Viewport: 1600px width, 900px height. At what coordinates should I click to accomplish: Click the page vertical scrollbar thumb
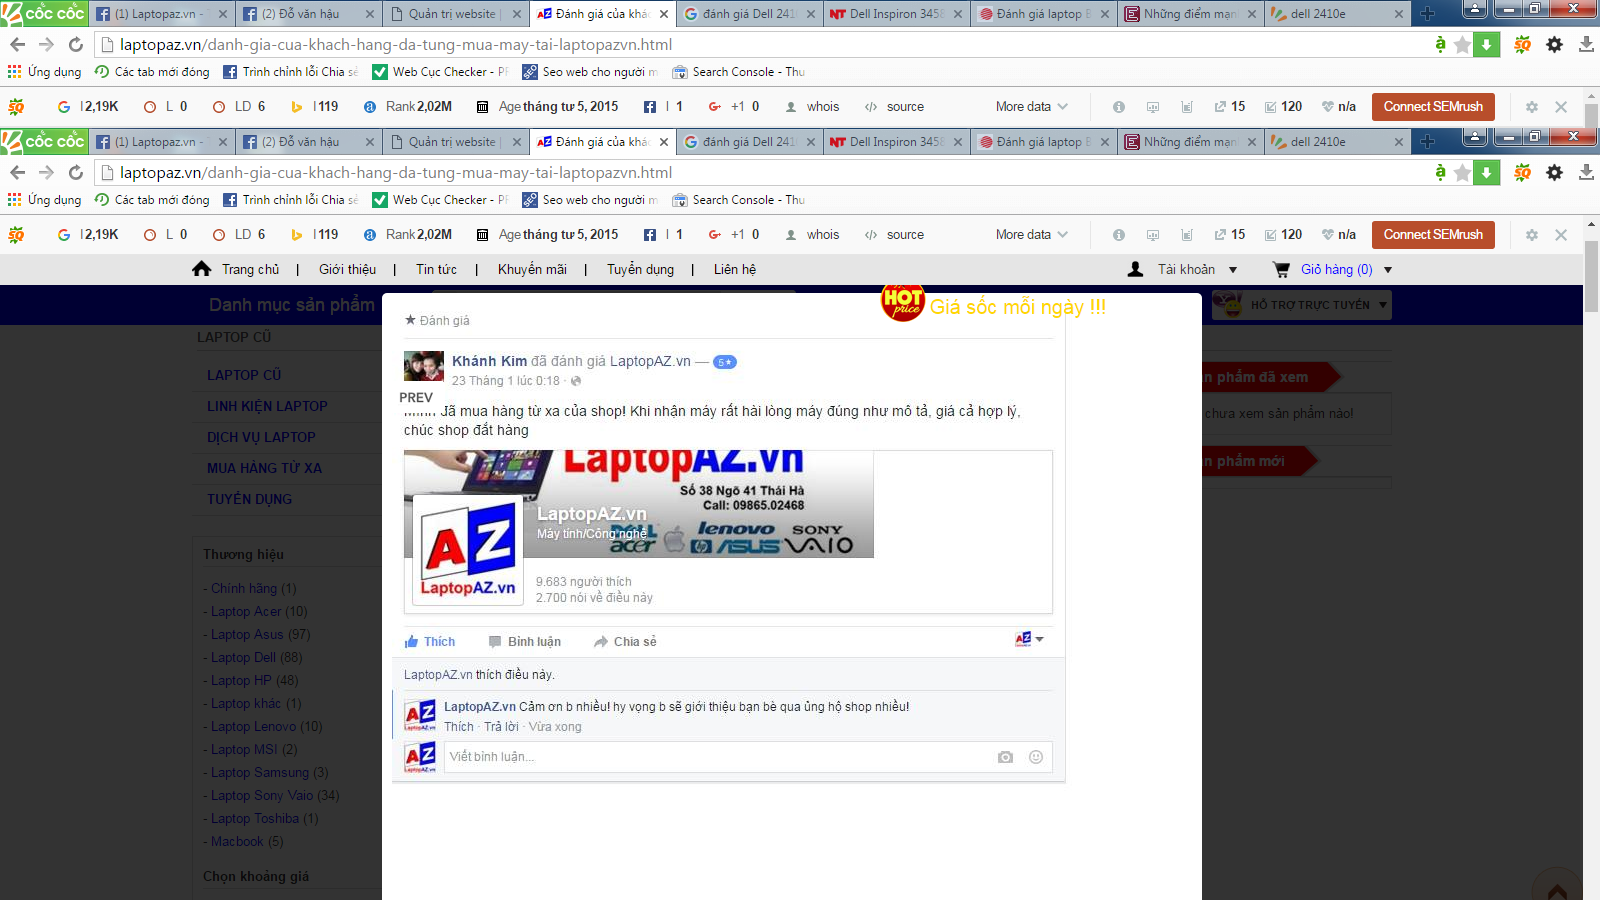[1592, 277]
